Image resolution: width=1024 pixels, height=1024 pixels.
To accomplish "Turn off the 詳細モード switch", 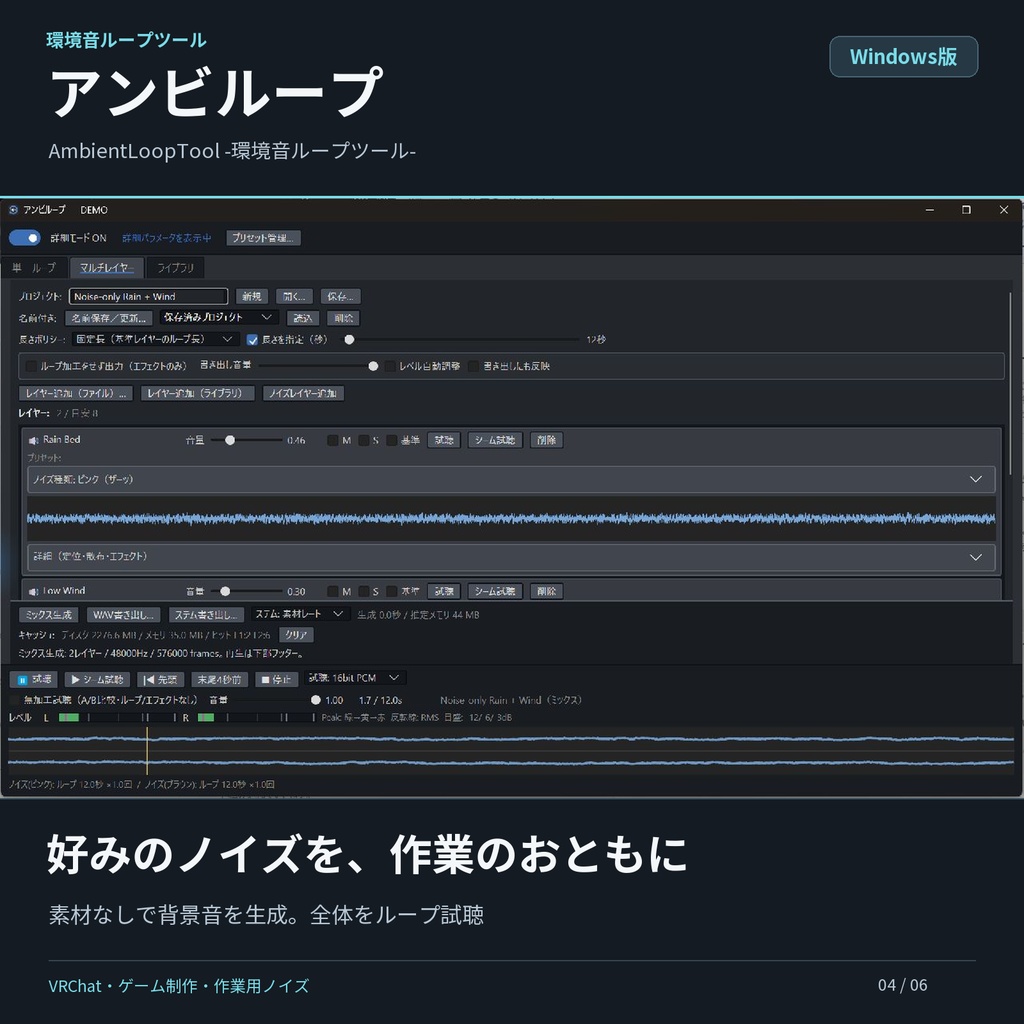I will (25, 238).
